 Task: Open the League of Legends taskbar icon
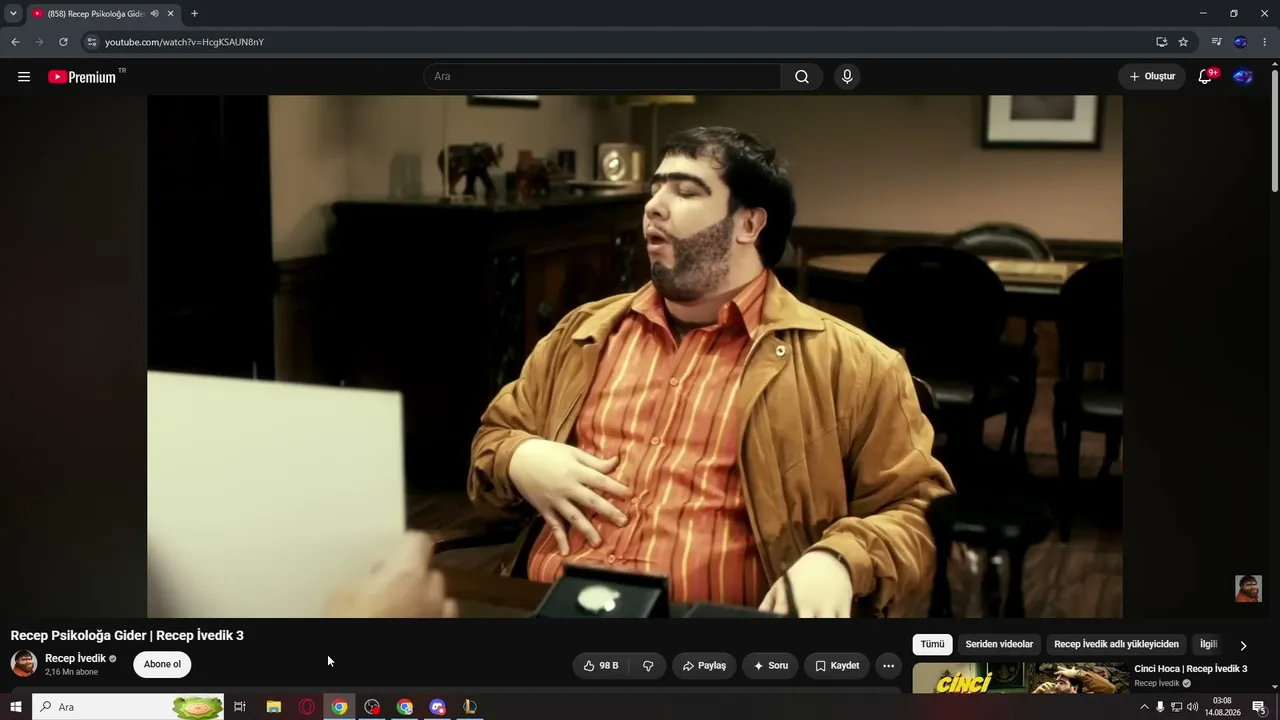(x=469, y=707)
